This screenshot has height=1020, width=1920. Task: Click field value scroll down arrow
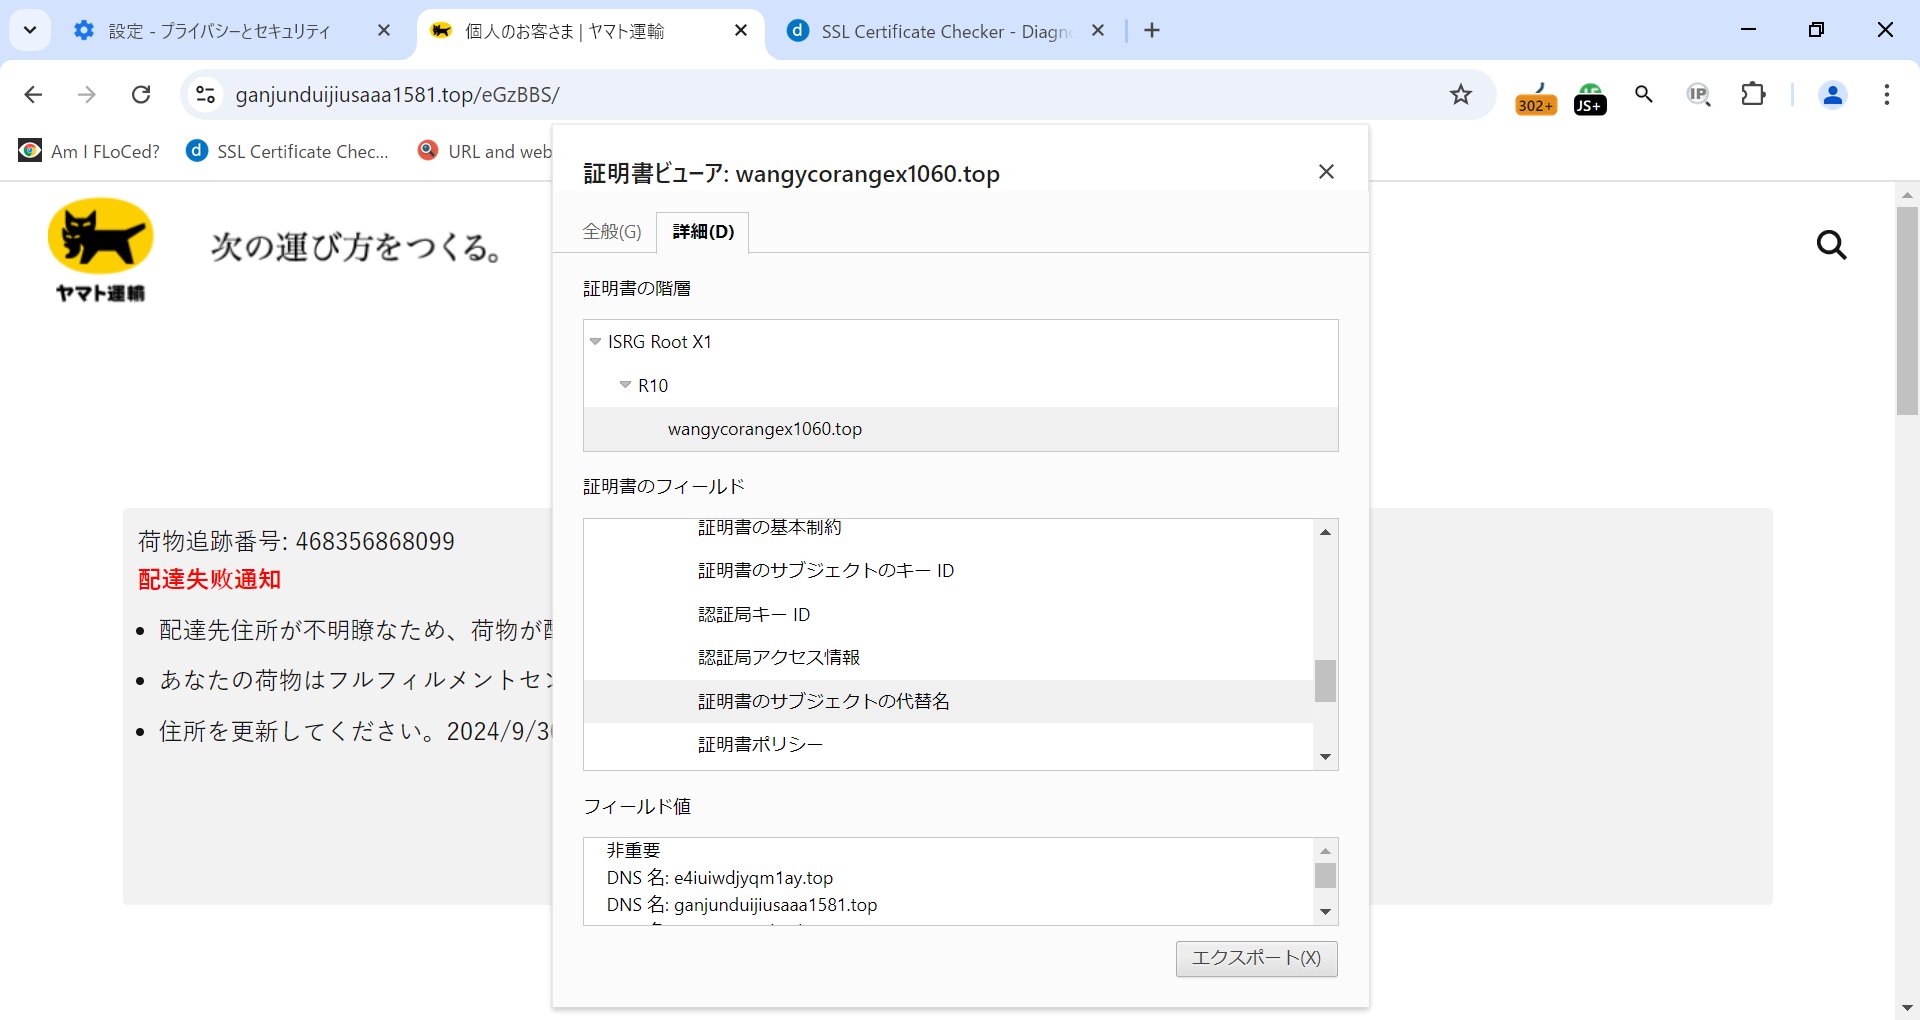(x=1325, y=912)
